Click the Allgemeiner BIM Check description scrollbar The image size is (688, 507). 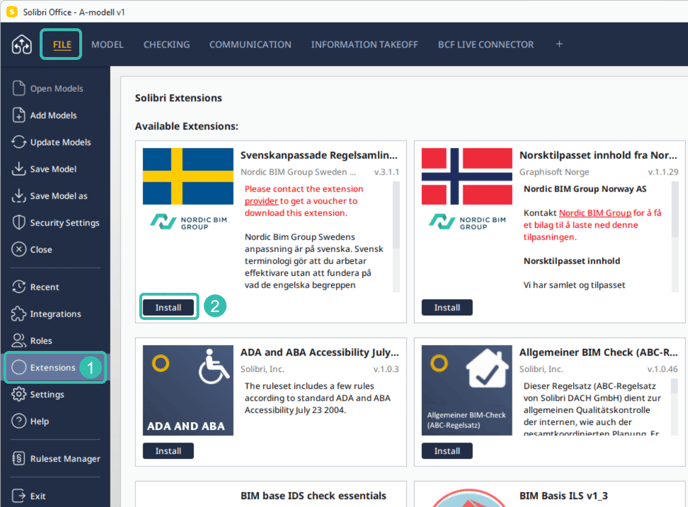pos(675,386)
